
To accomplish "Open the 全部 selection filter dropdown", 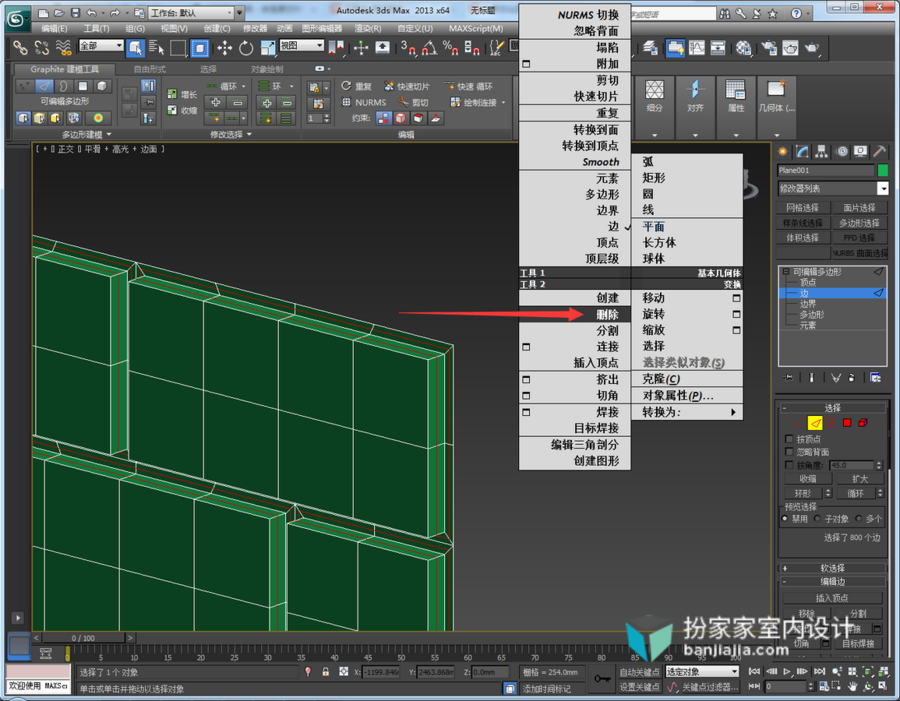I will coord(101,45).
